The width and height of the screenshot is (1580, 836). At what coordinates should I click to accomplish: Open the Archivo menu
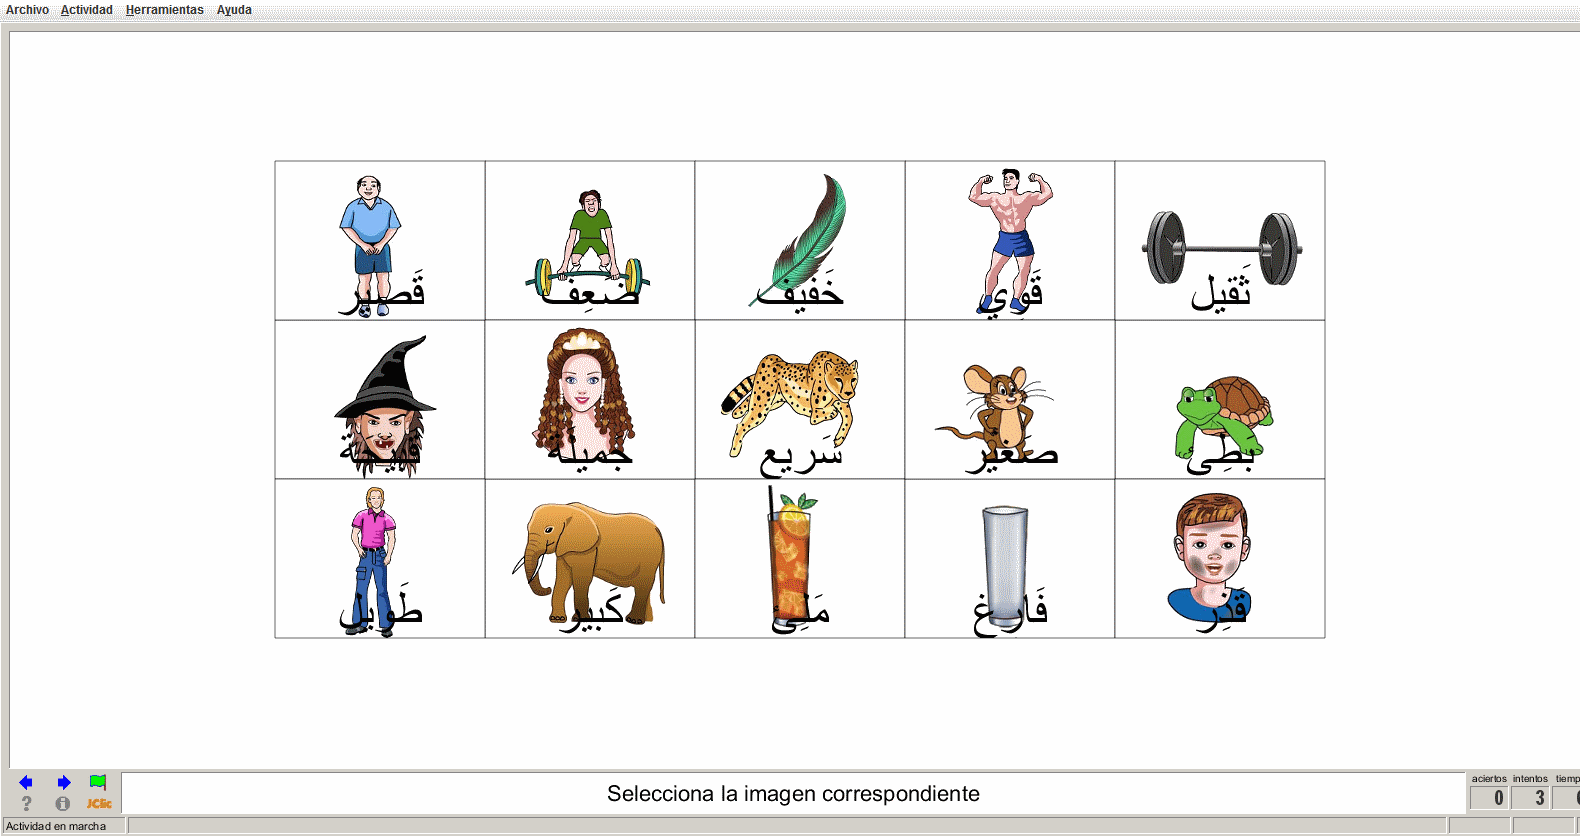point(27,10)
